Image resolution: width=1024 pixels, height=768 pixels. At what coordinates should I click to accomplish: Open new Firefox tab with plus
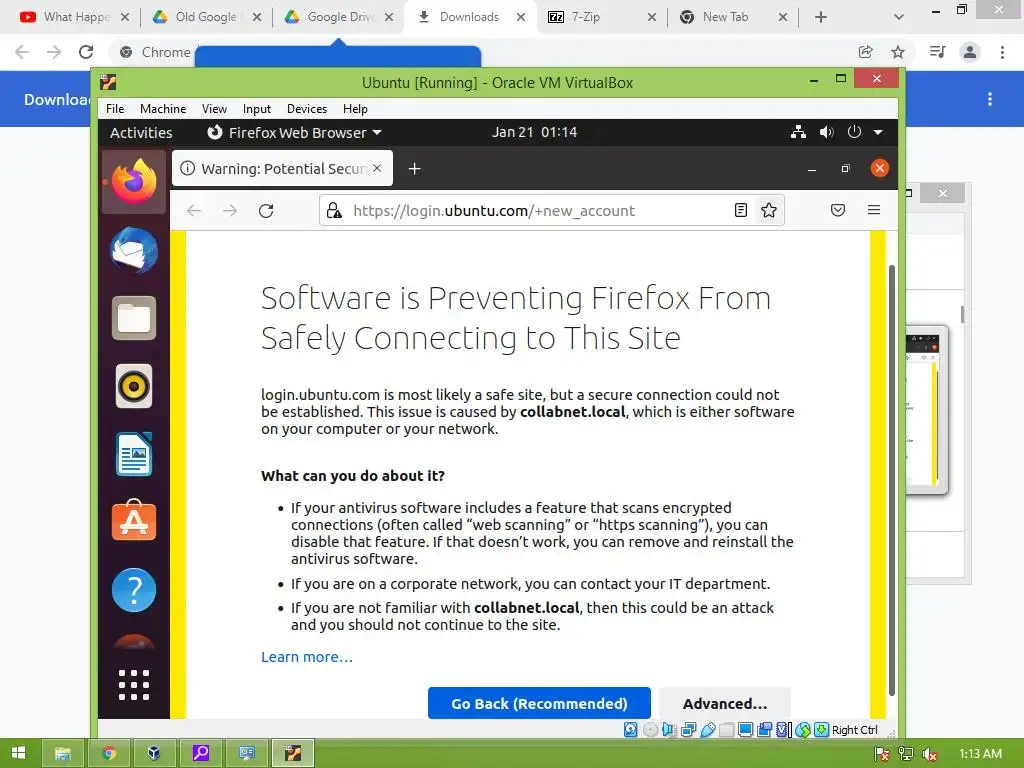(x=414, y=168)
